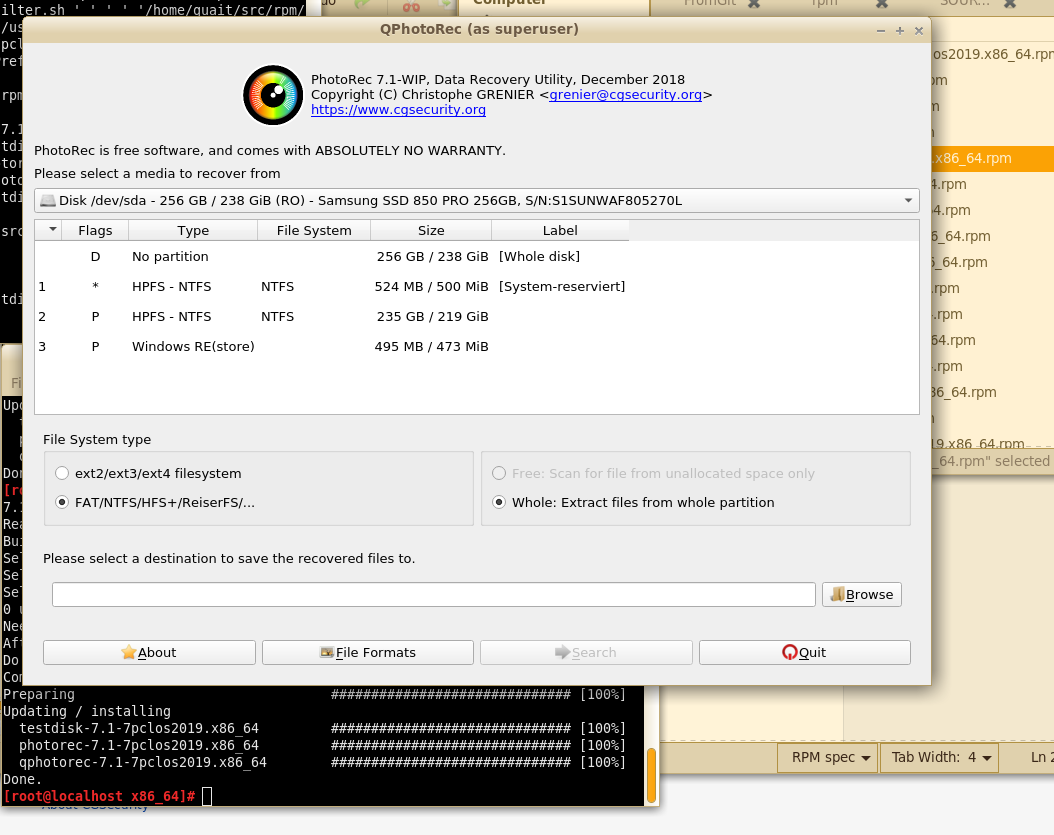Click the orange terminal scrollbar handle

click(x=652, y=774)
